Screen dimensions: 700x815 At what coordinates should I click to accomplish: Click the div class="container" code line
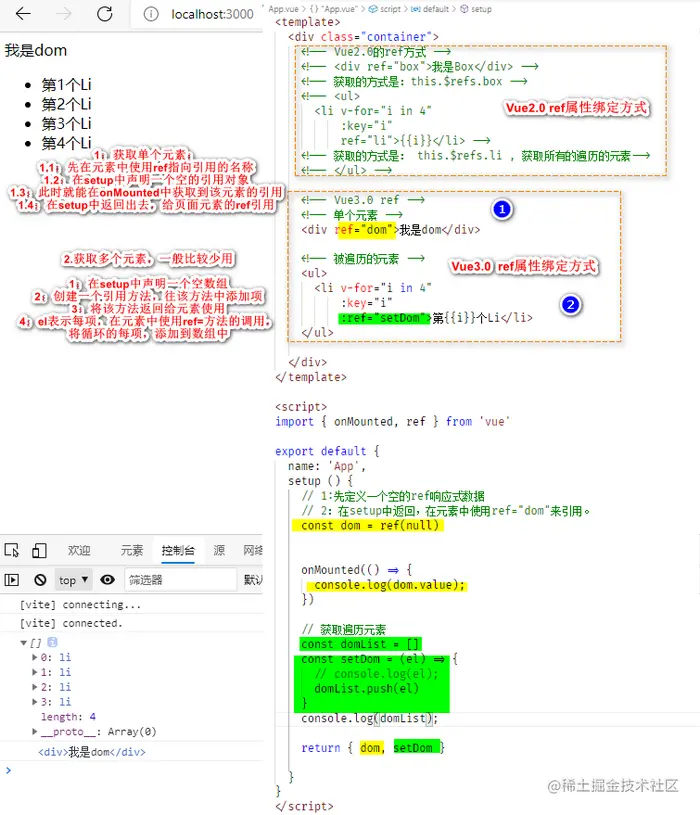tap(363, 37)
